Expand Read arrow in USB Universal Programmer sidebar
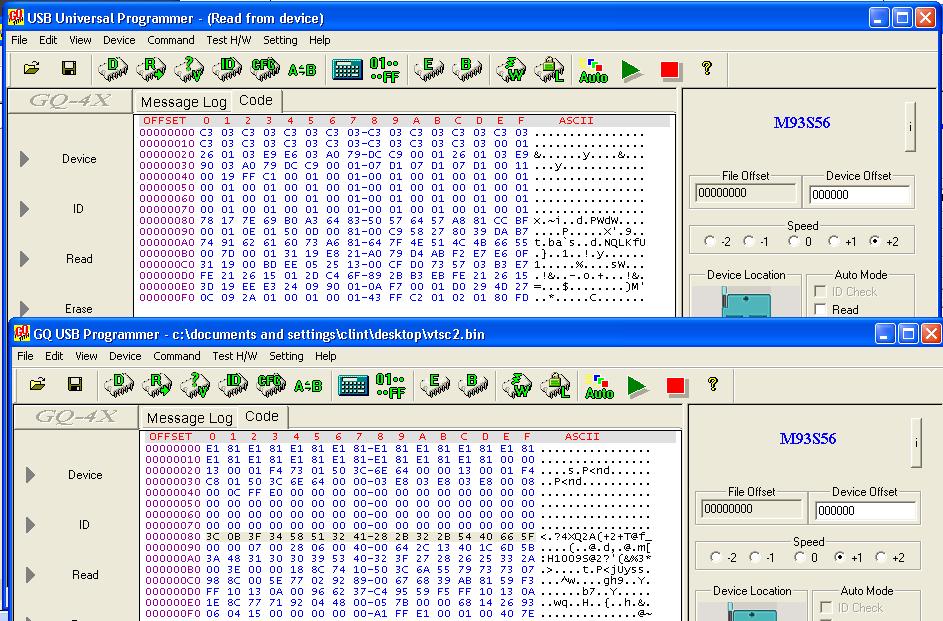The image size is (943, 621). [25, 258]
